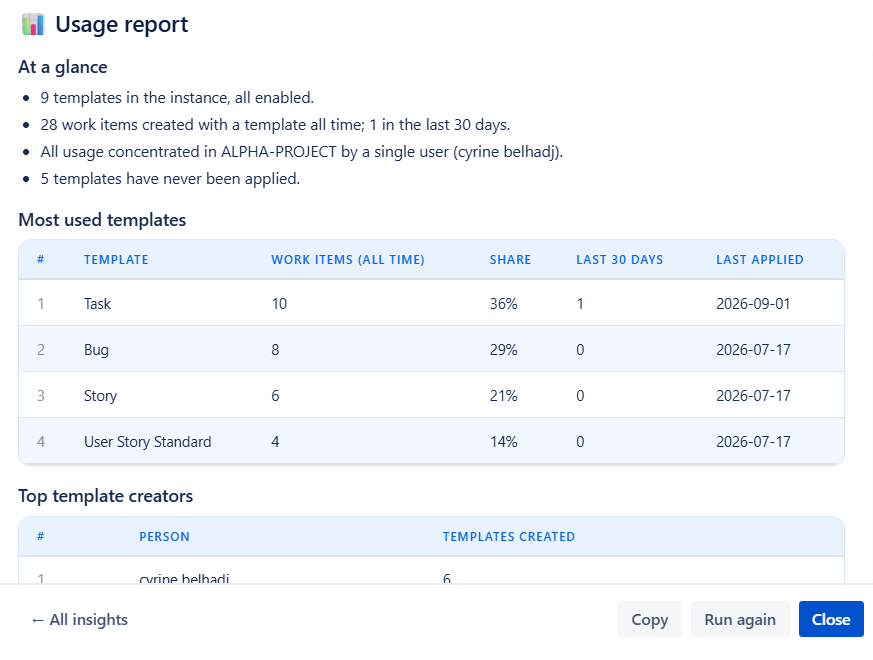Click the date 2026-09-01
This screenshot has width=873, height=660.
pos(753,304)
